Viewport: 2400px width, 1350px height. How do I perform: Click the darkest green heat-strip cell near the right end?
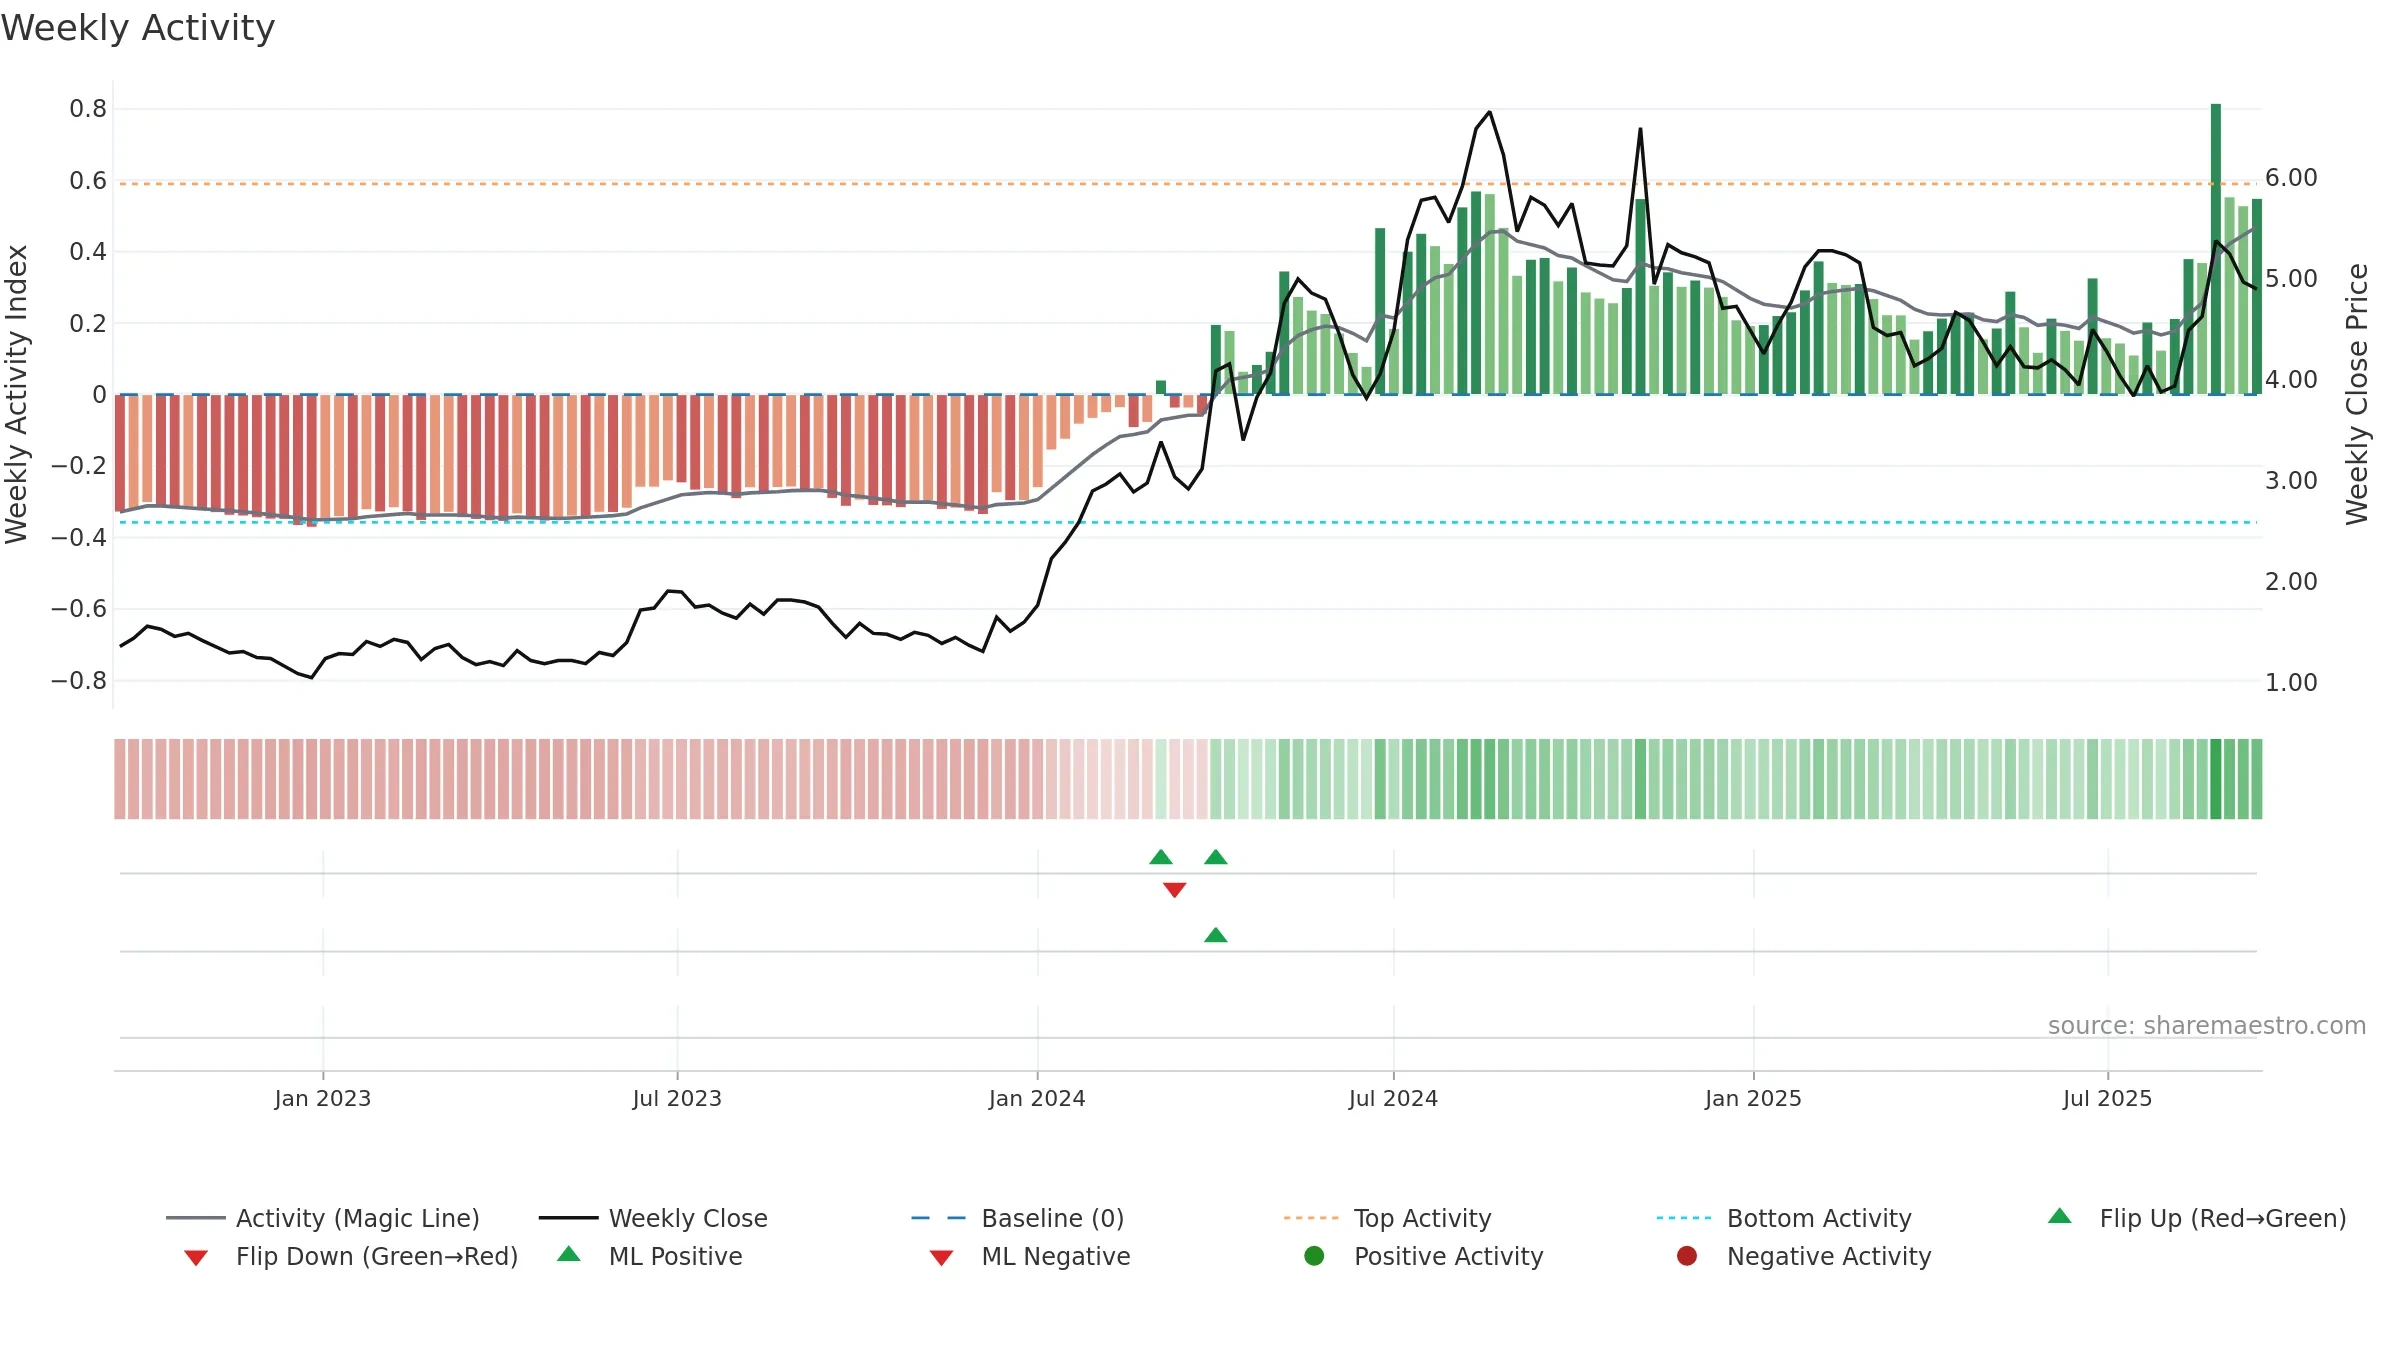[2216, 779]
